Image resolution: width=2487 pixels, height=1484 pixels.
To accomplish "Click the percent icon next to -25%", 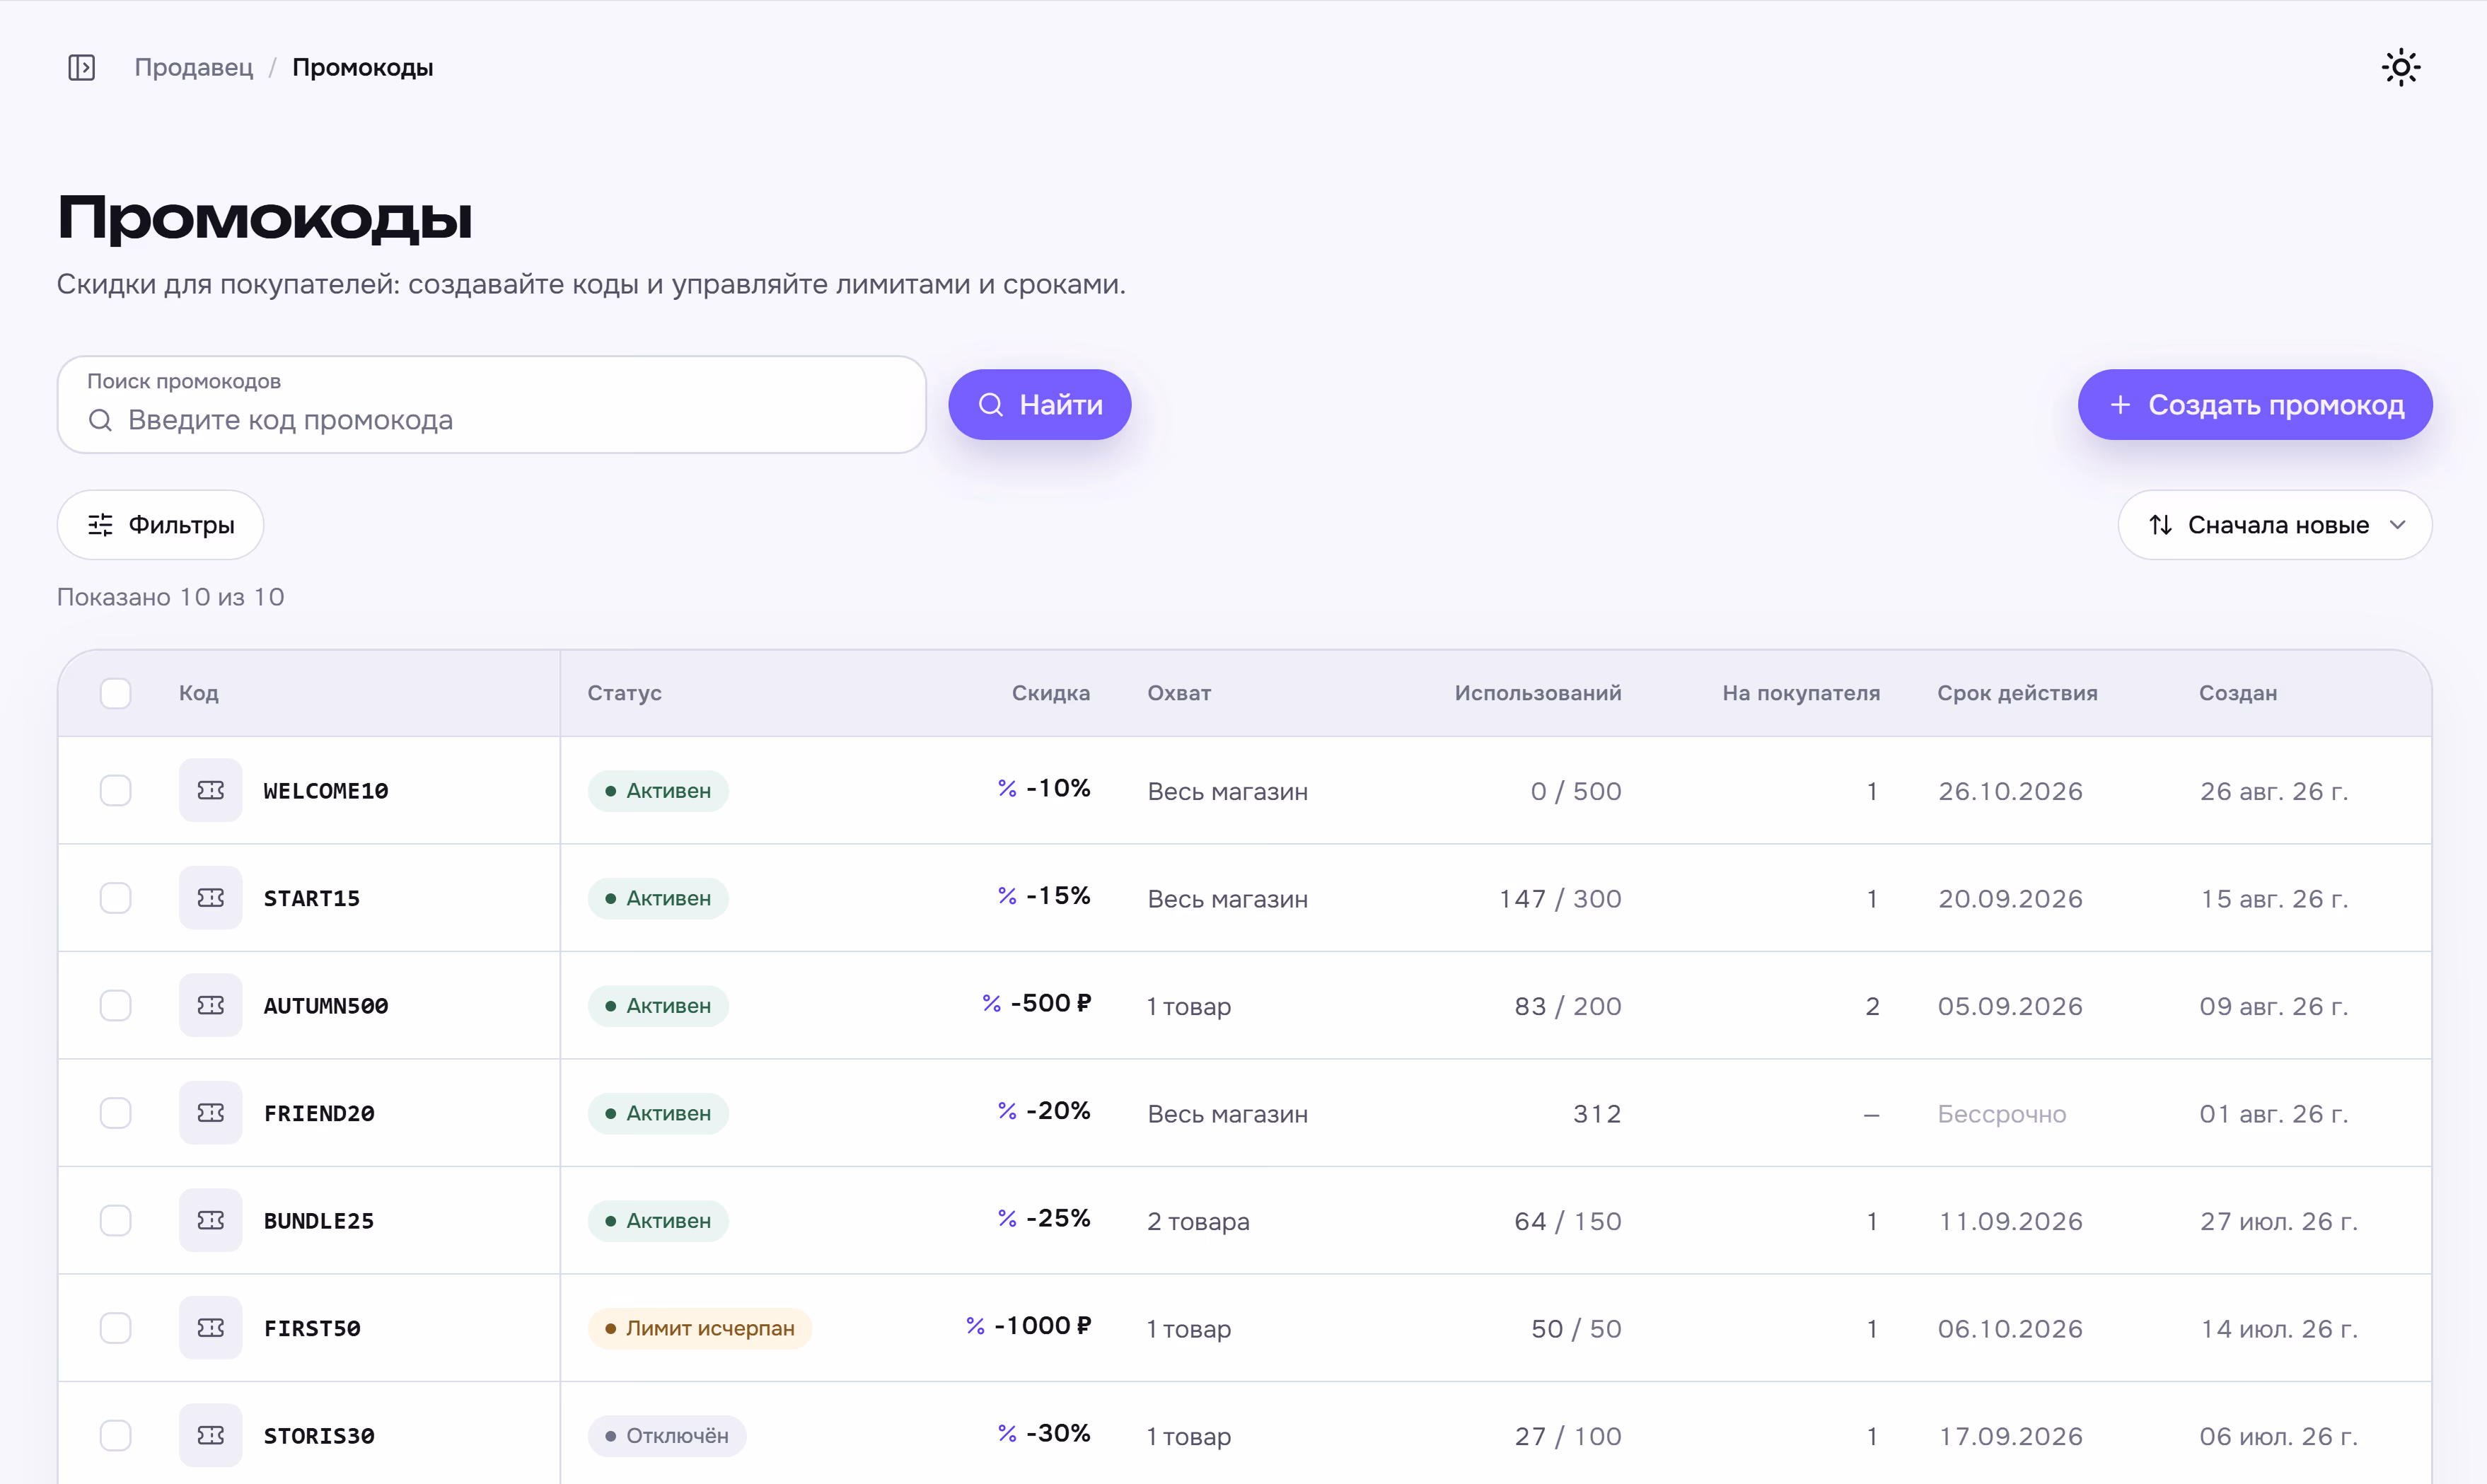I will point(1007,1218).
